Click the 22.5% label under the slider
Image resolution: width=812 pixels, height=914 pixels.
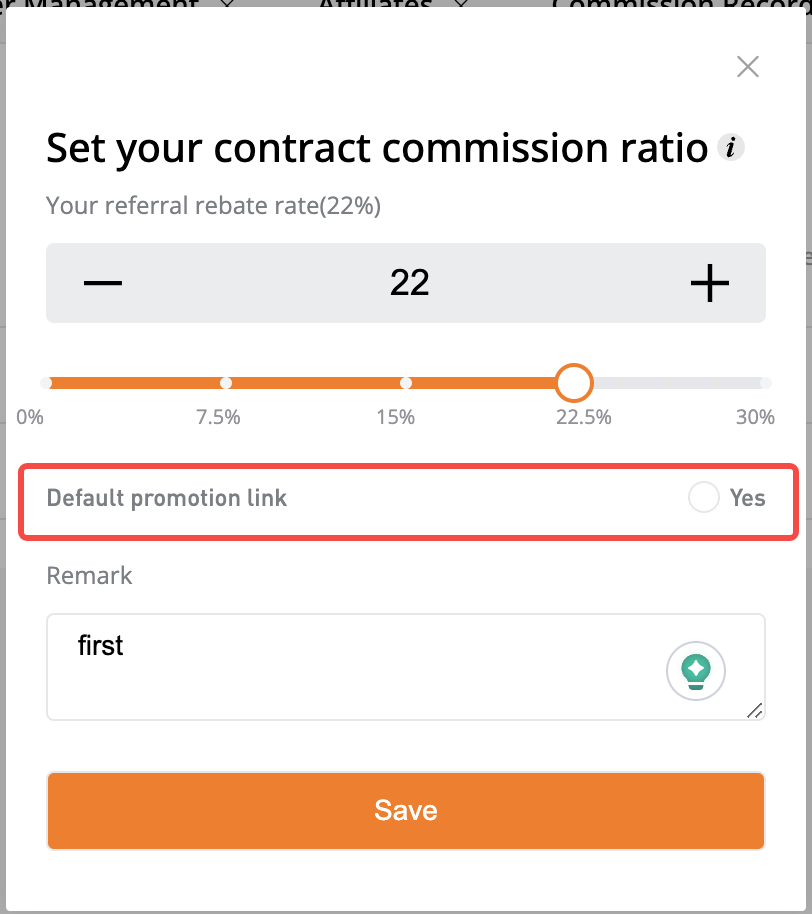point(583,417)
